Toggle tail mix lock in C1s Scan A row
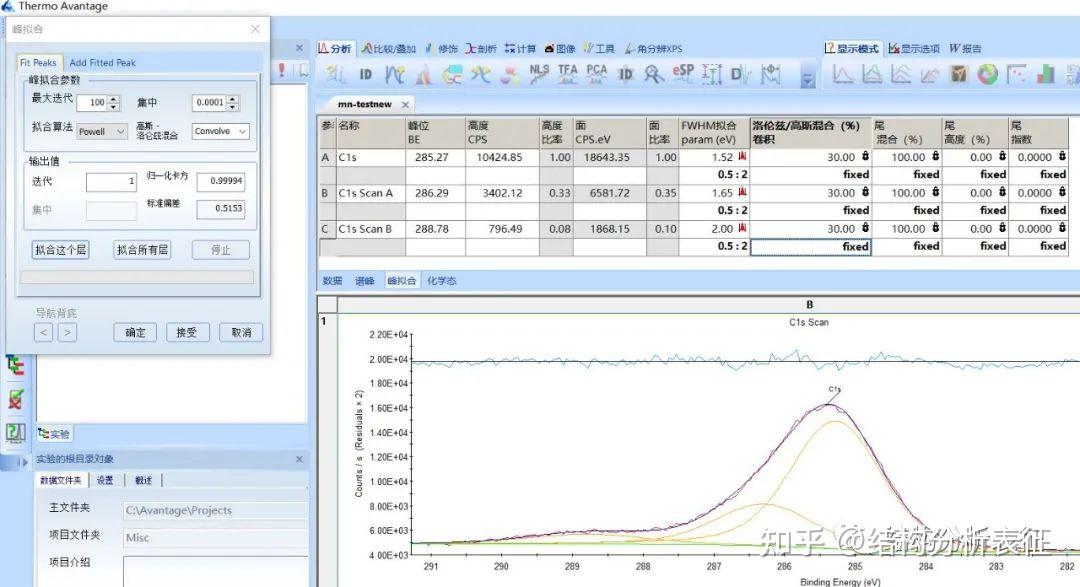The height and width of the screenshot is (587, 1080). pos(935,192)
